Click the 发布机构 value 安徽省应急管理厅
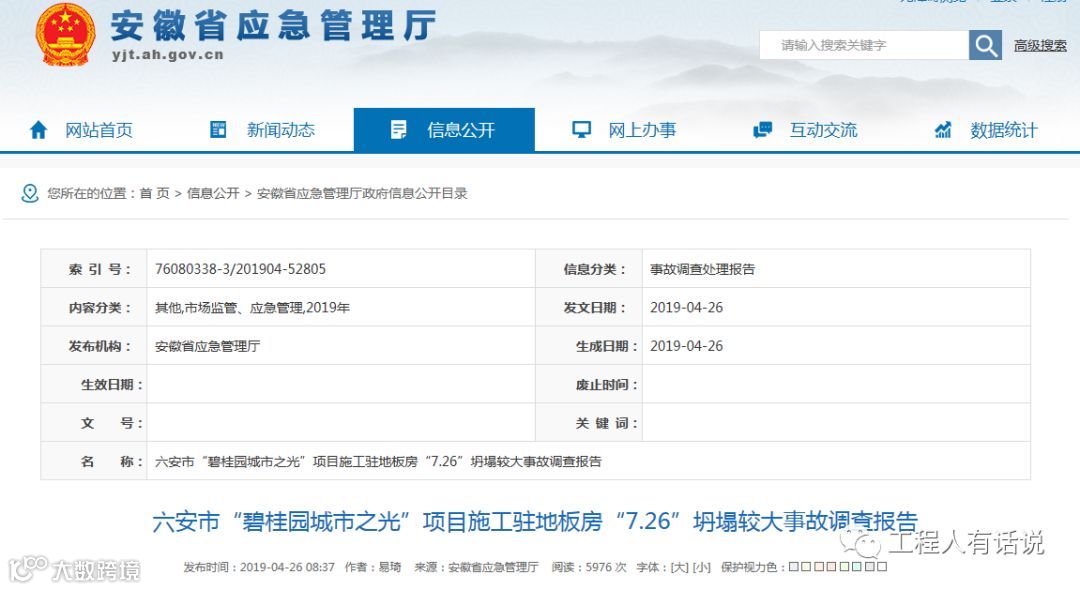1080x590 pixels. 207,346
